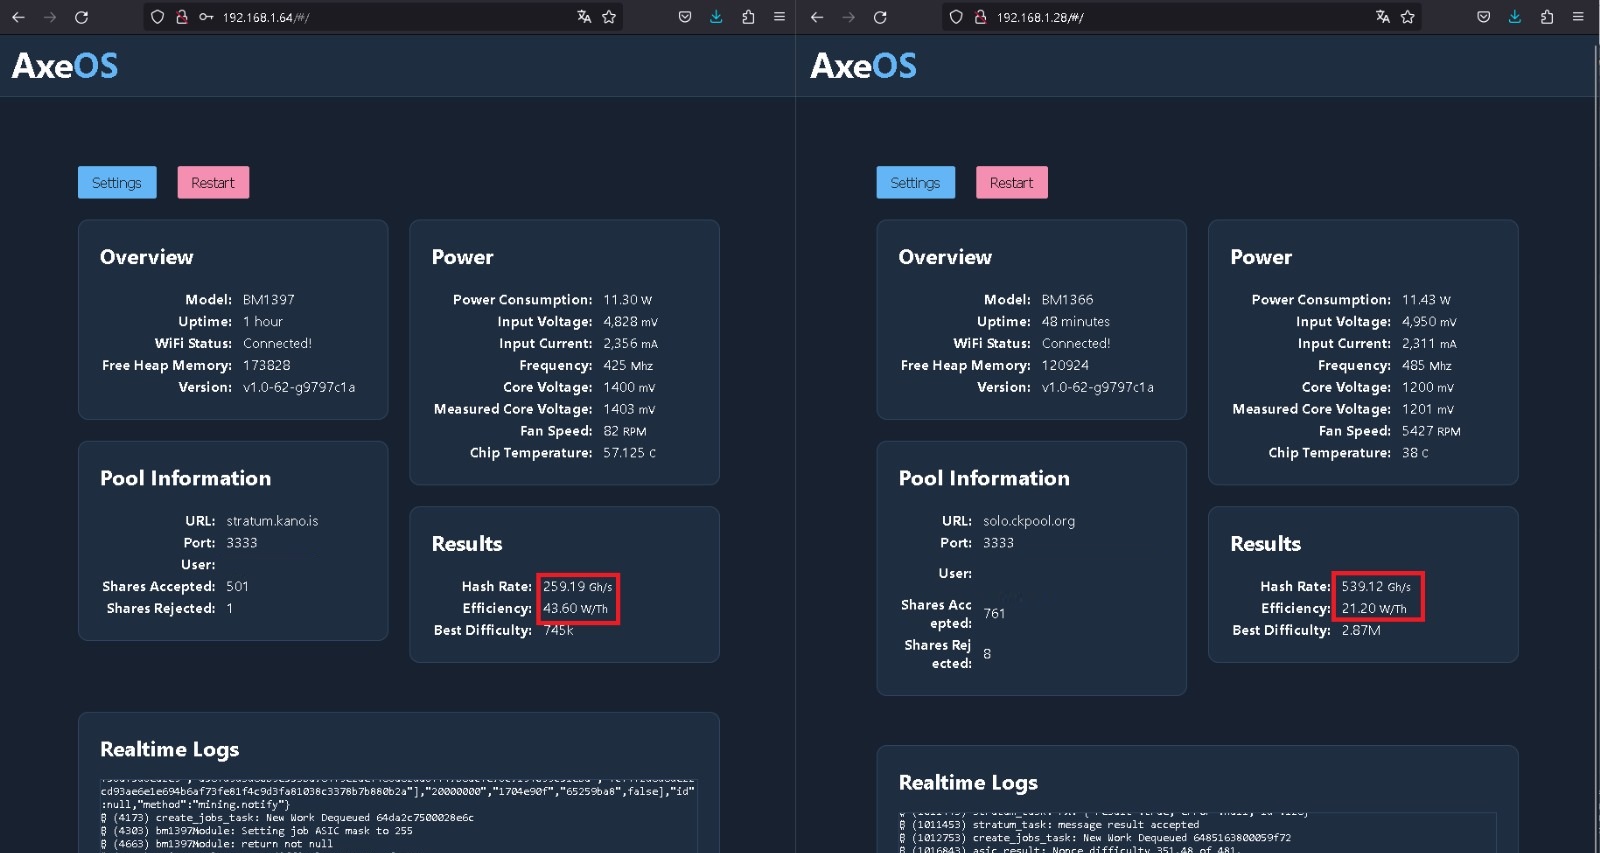
Task: Bookmark the 192.168.1.28 page with the star
Action: 1408,17
